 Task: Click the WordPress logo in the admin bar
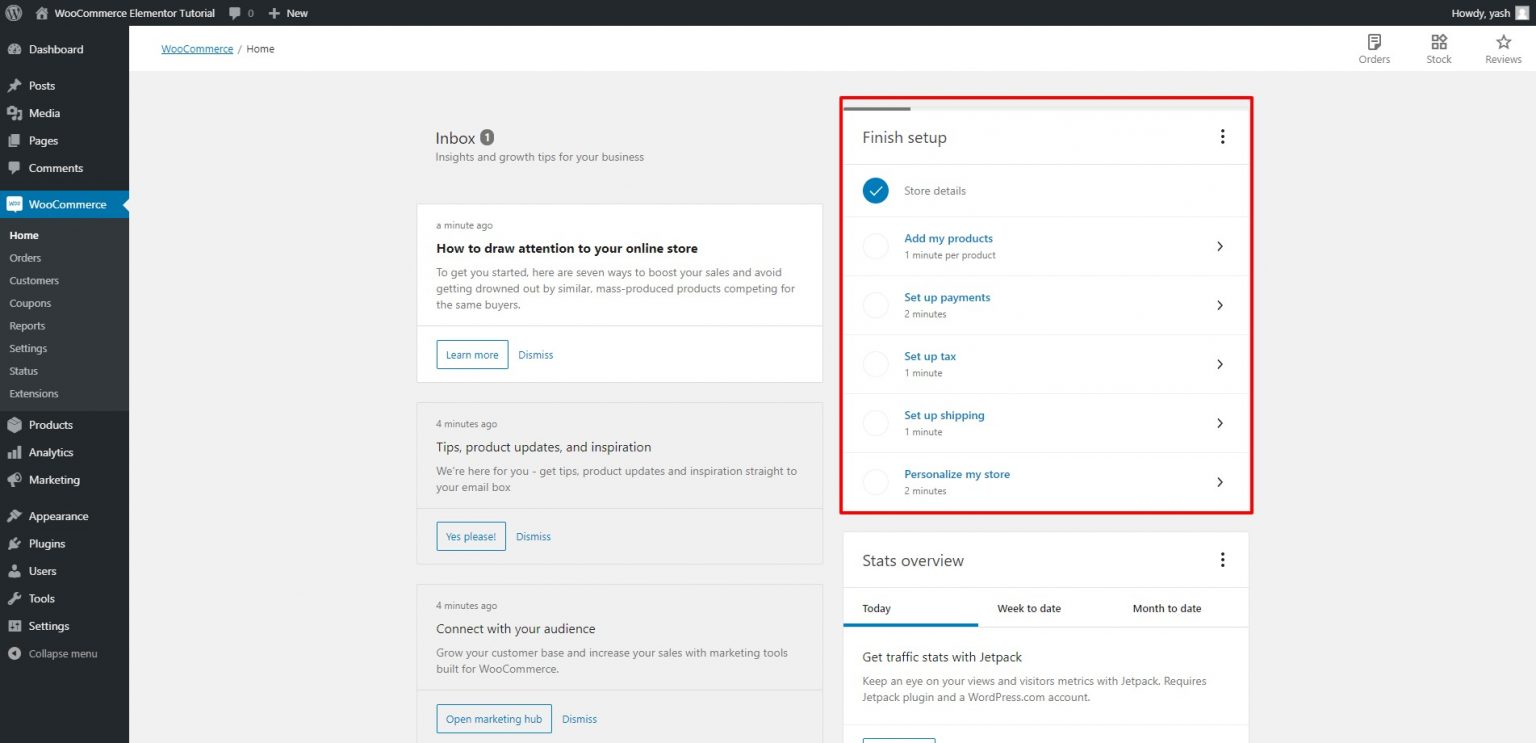[13, 12]
